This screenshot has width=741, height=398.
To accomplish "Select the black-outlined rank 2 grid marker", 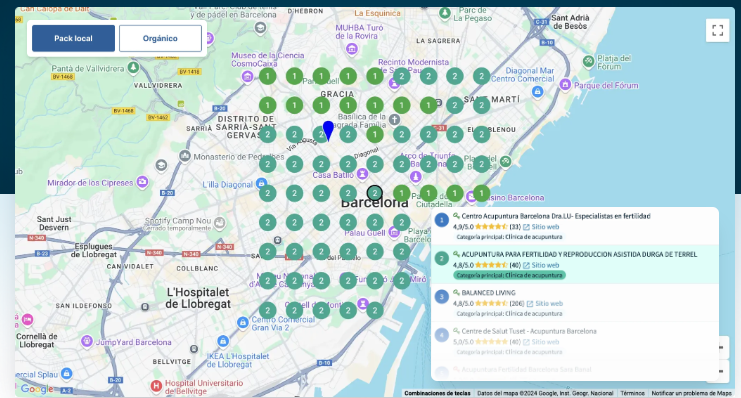I will 375,193.
